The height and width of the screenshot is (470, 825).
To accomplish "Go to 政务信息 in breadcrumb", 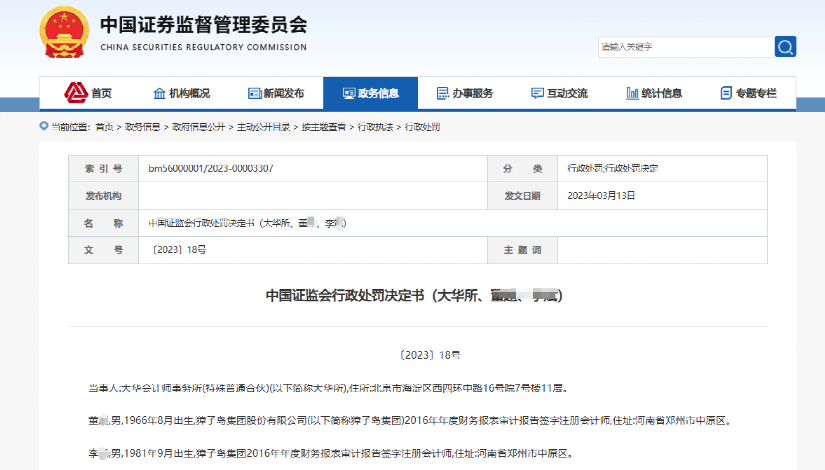I will pyautogui.click(x=143, y=127).
